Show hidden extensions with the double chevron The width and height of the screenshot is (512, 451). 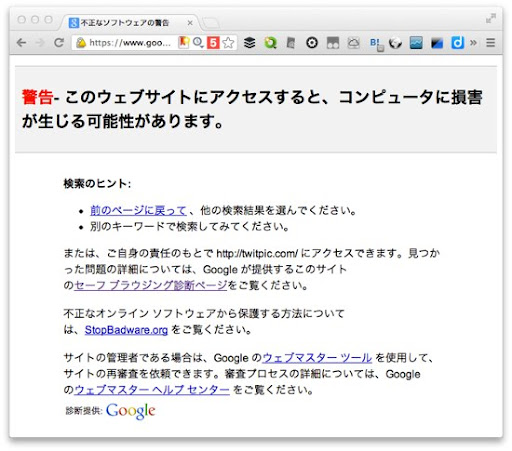tap(473, 43)
